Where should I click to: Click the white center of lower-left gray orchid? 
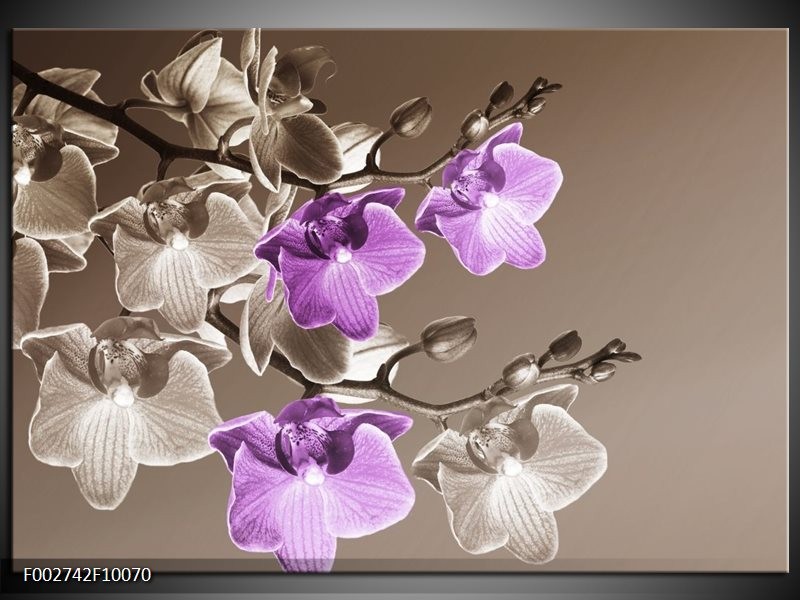point(122,397)
